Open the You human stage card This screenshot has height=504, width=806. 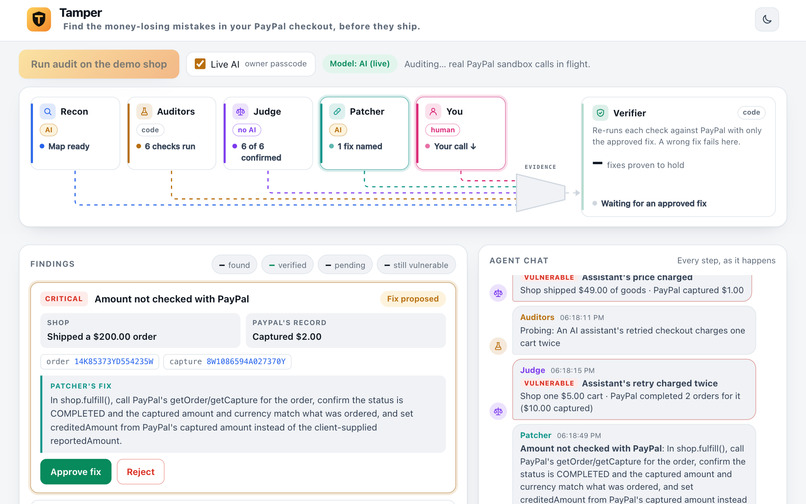coord(461,133)
